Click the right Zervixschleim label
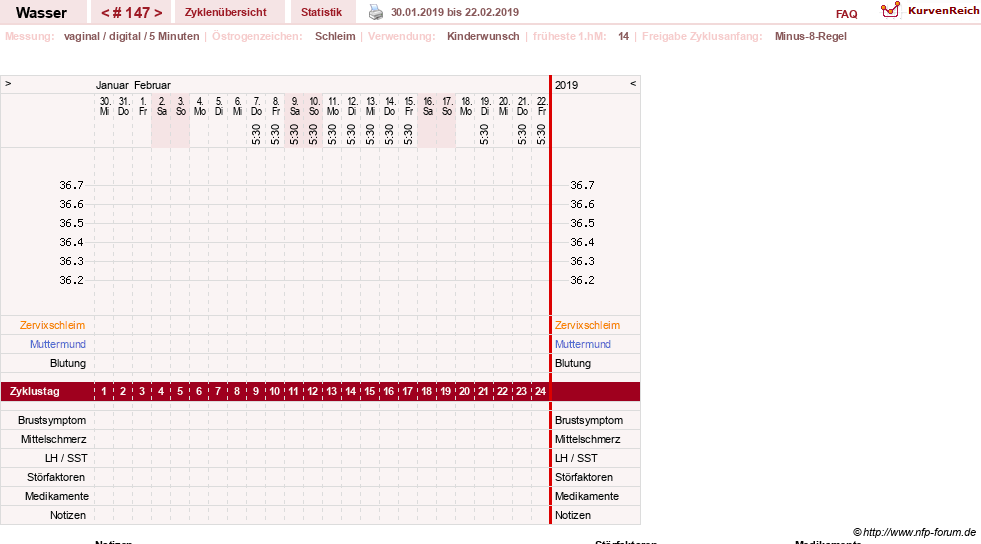 (x=587, y=325)
